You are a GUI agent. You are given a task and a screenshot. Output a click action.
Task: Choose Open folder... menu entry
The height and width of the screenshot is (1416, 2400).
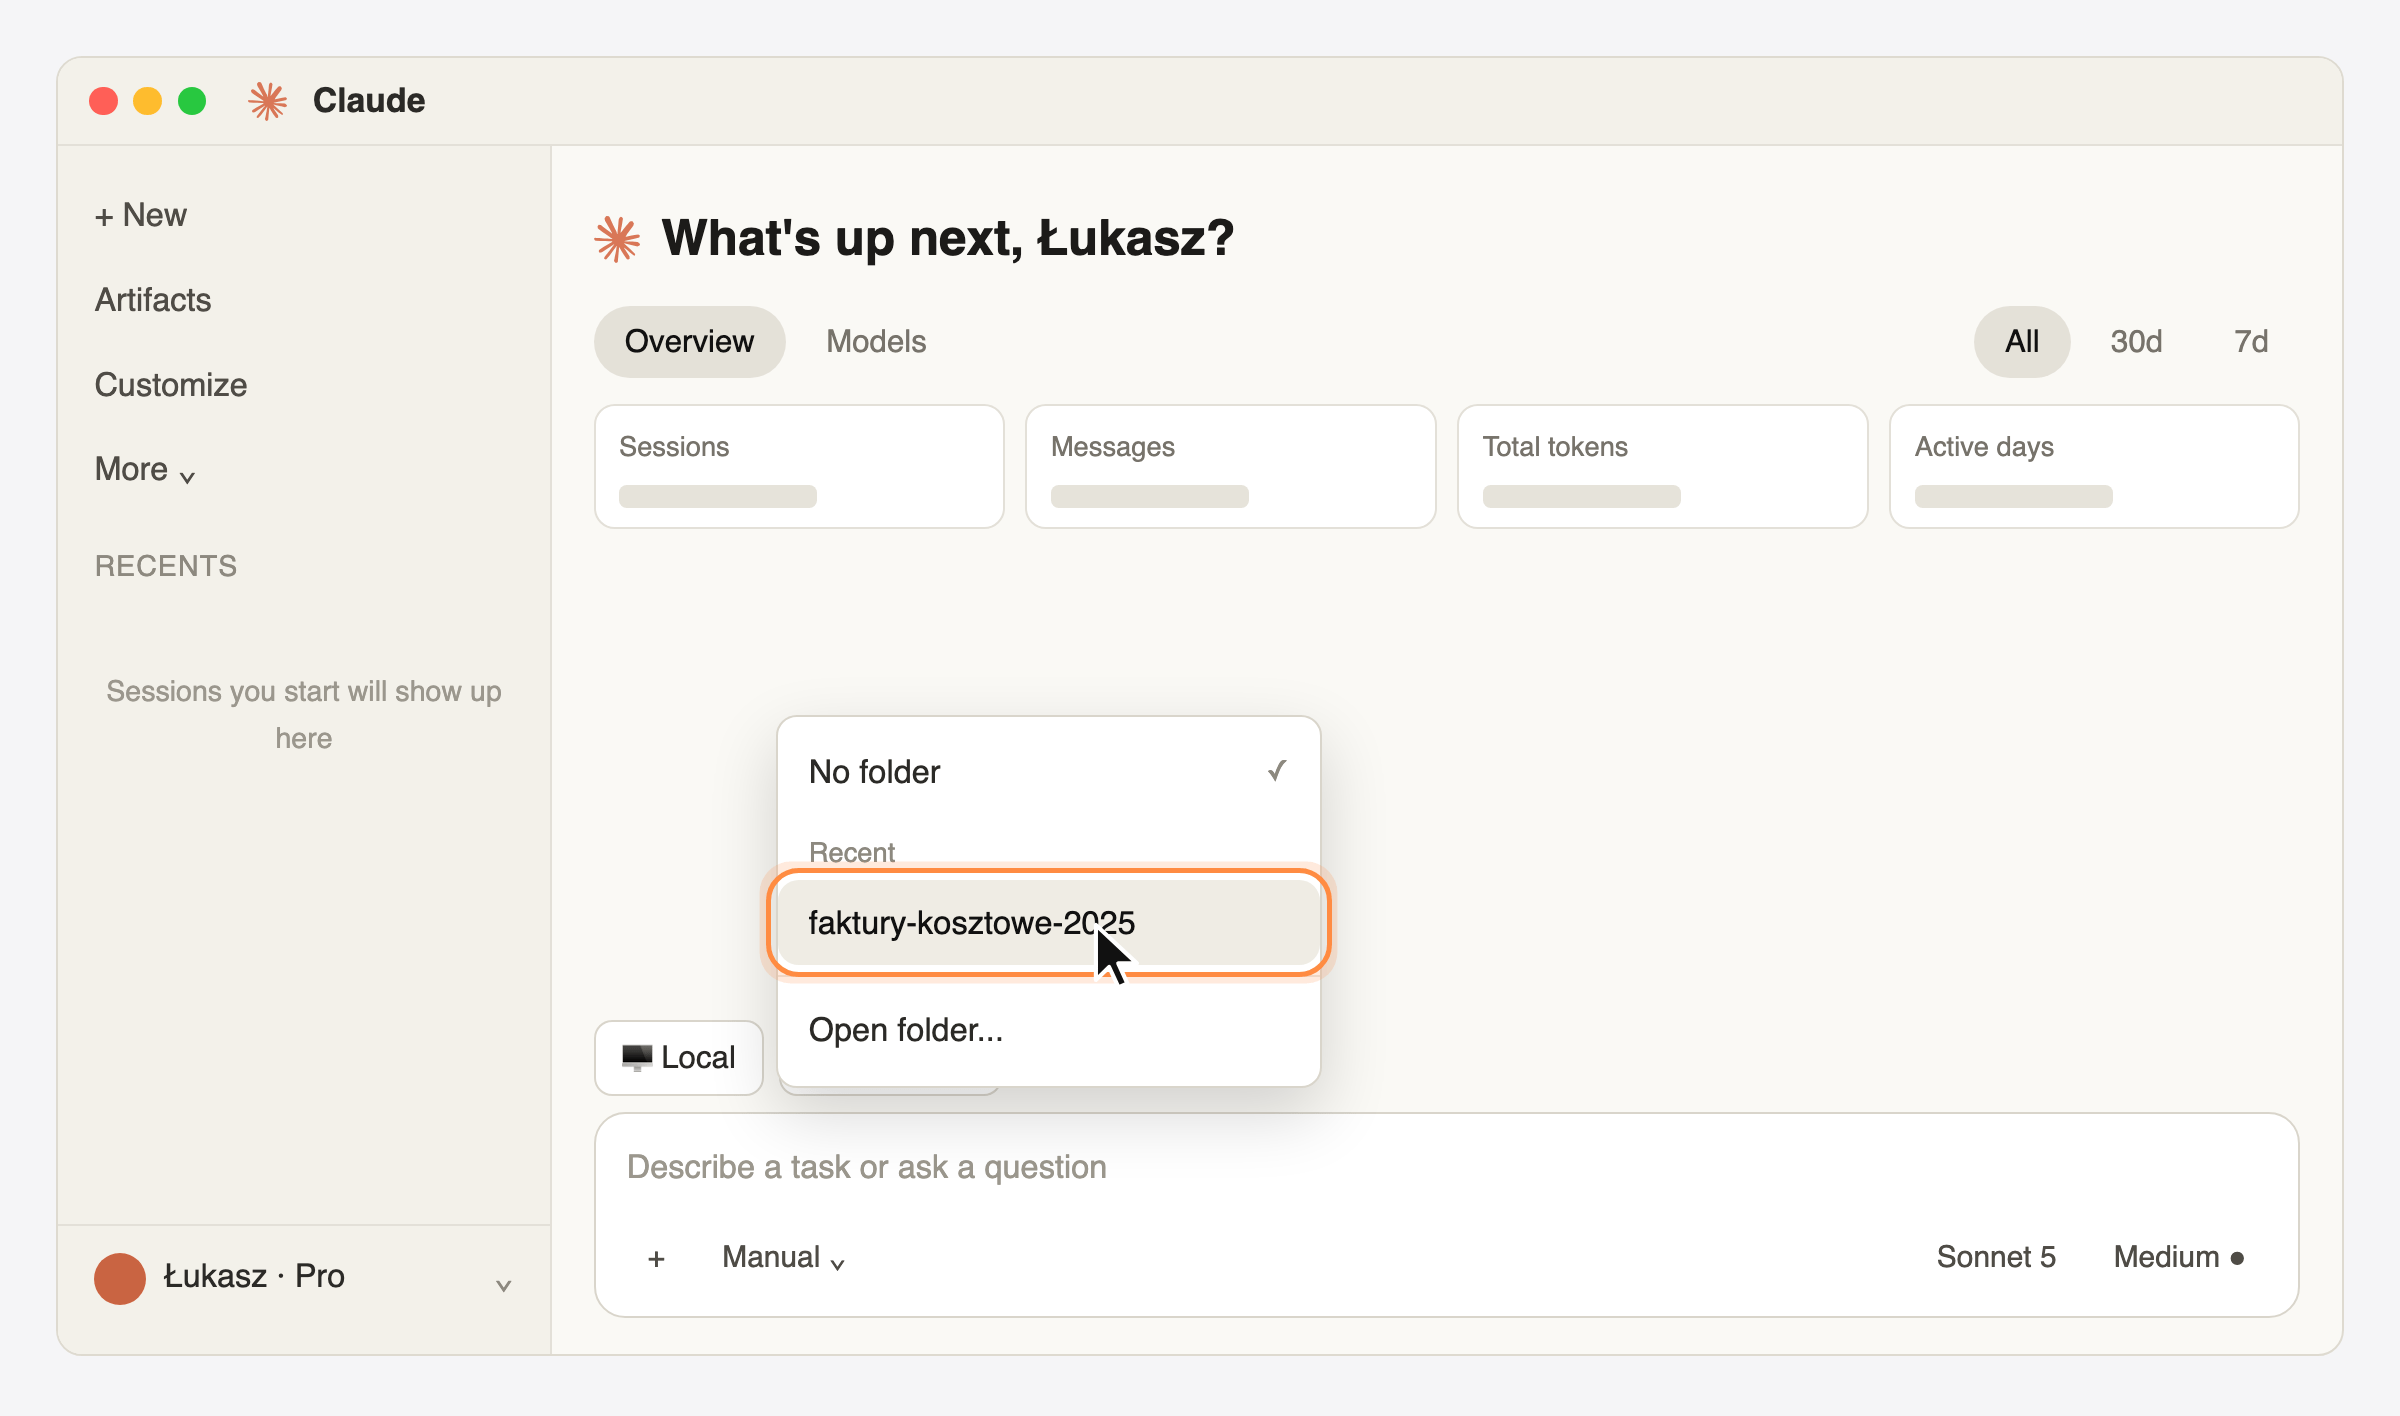(1049, 1030)
